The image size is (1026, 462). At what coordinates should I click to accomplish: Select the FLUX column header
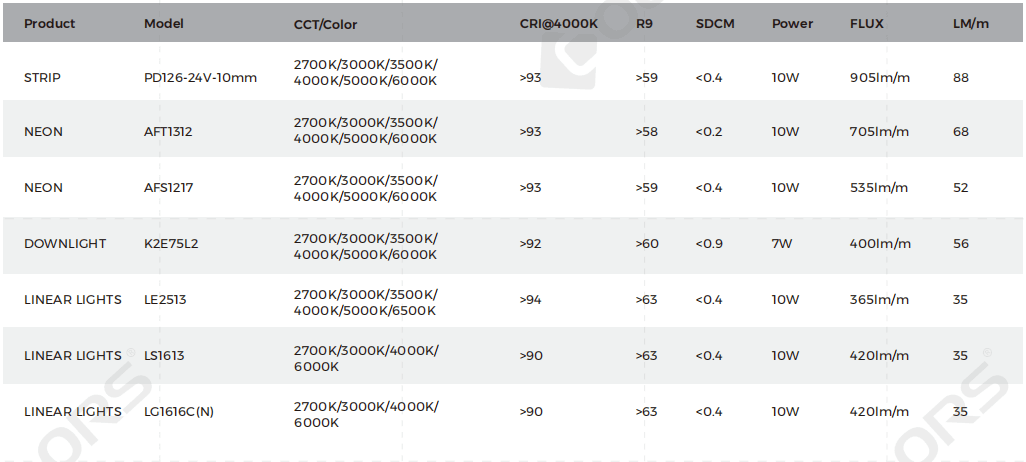coord(866,24)
